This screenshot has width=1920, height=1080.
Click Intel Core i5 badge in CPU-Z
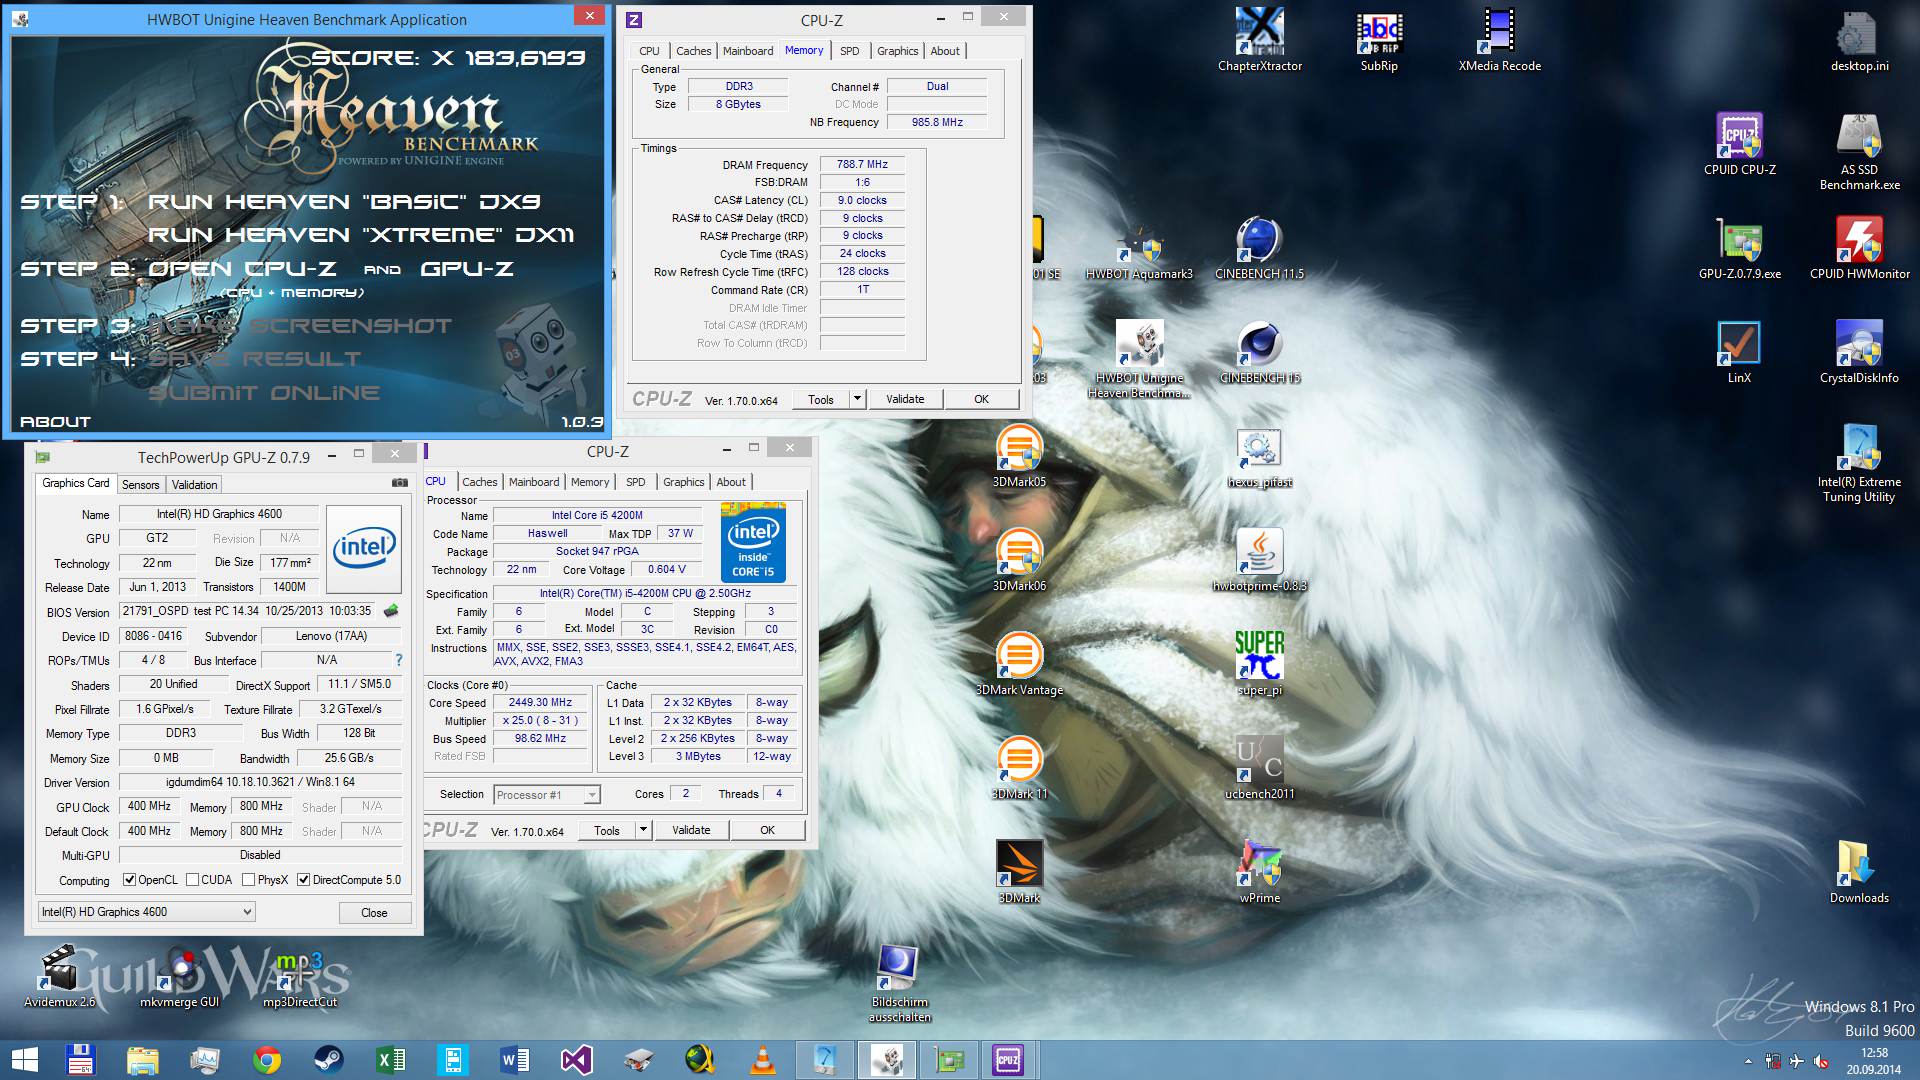tap(753, 543)
